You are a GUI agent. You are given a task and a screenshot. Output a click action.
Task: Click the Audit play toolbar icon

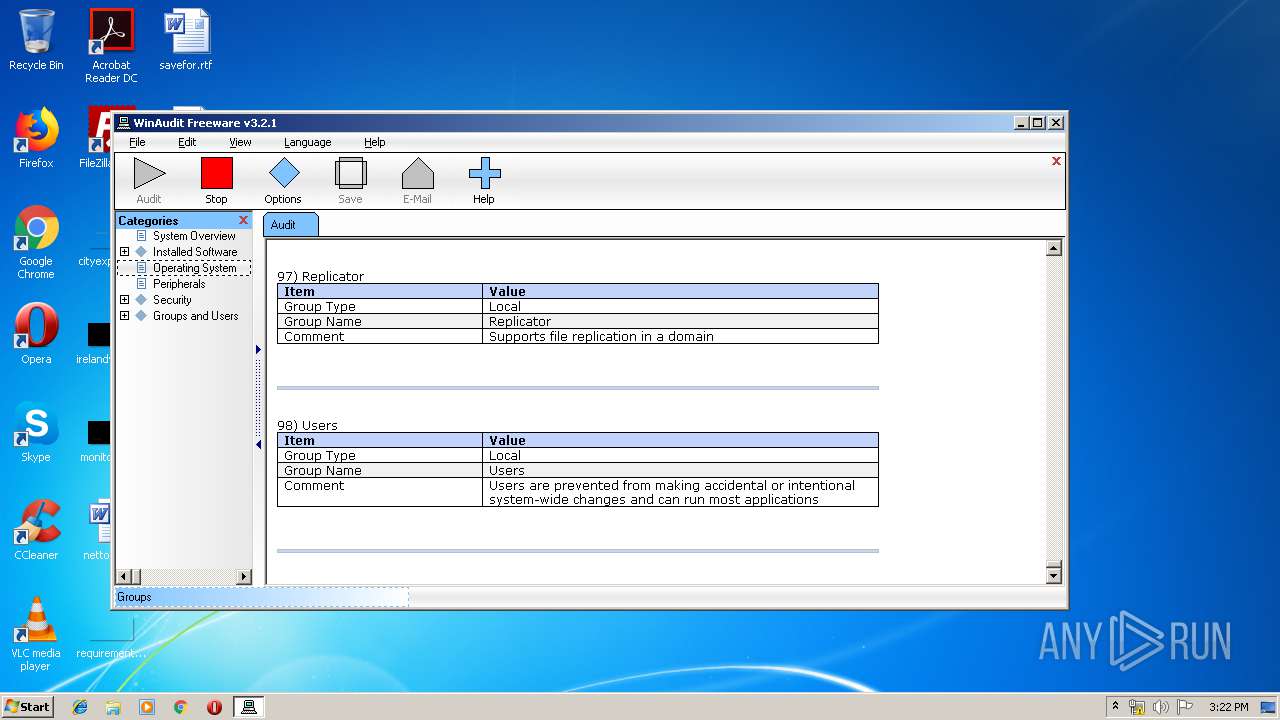[149, 173]
